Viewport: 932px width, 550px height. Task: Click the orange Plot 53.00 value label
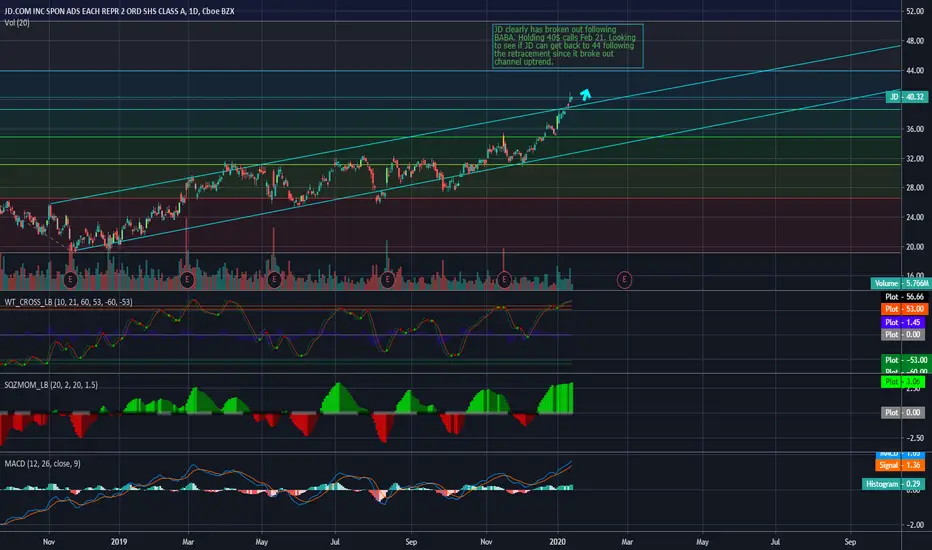pyautogui.click(x=903, y=309)
